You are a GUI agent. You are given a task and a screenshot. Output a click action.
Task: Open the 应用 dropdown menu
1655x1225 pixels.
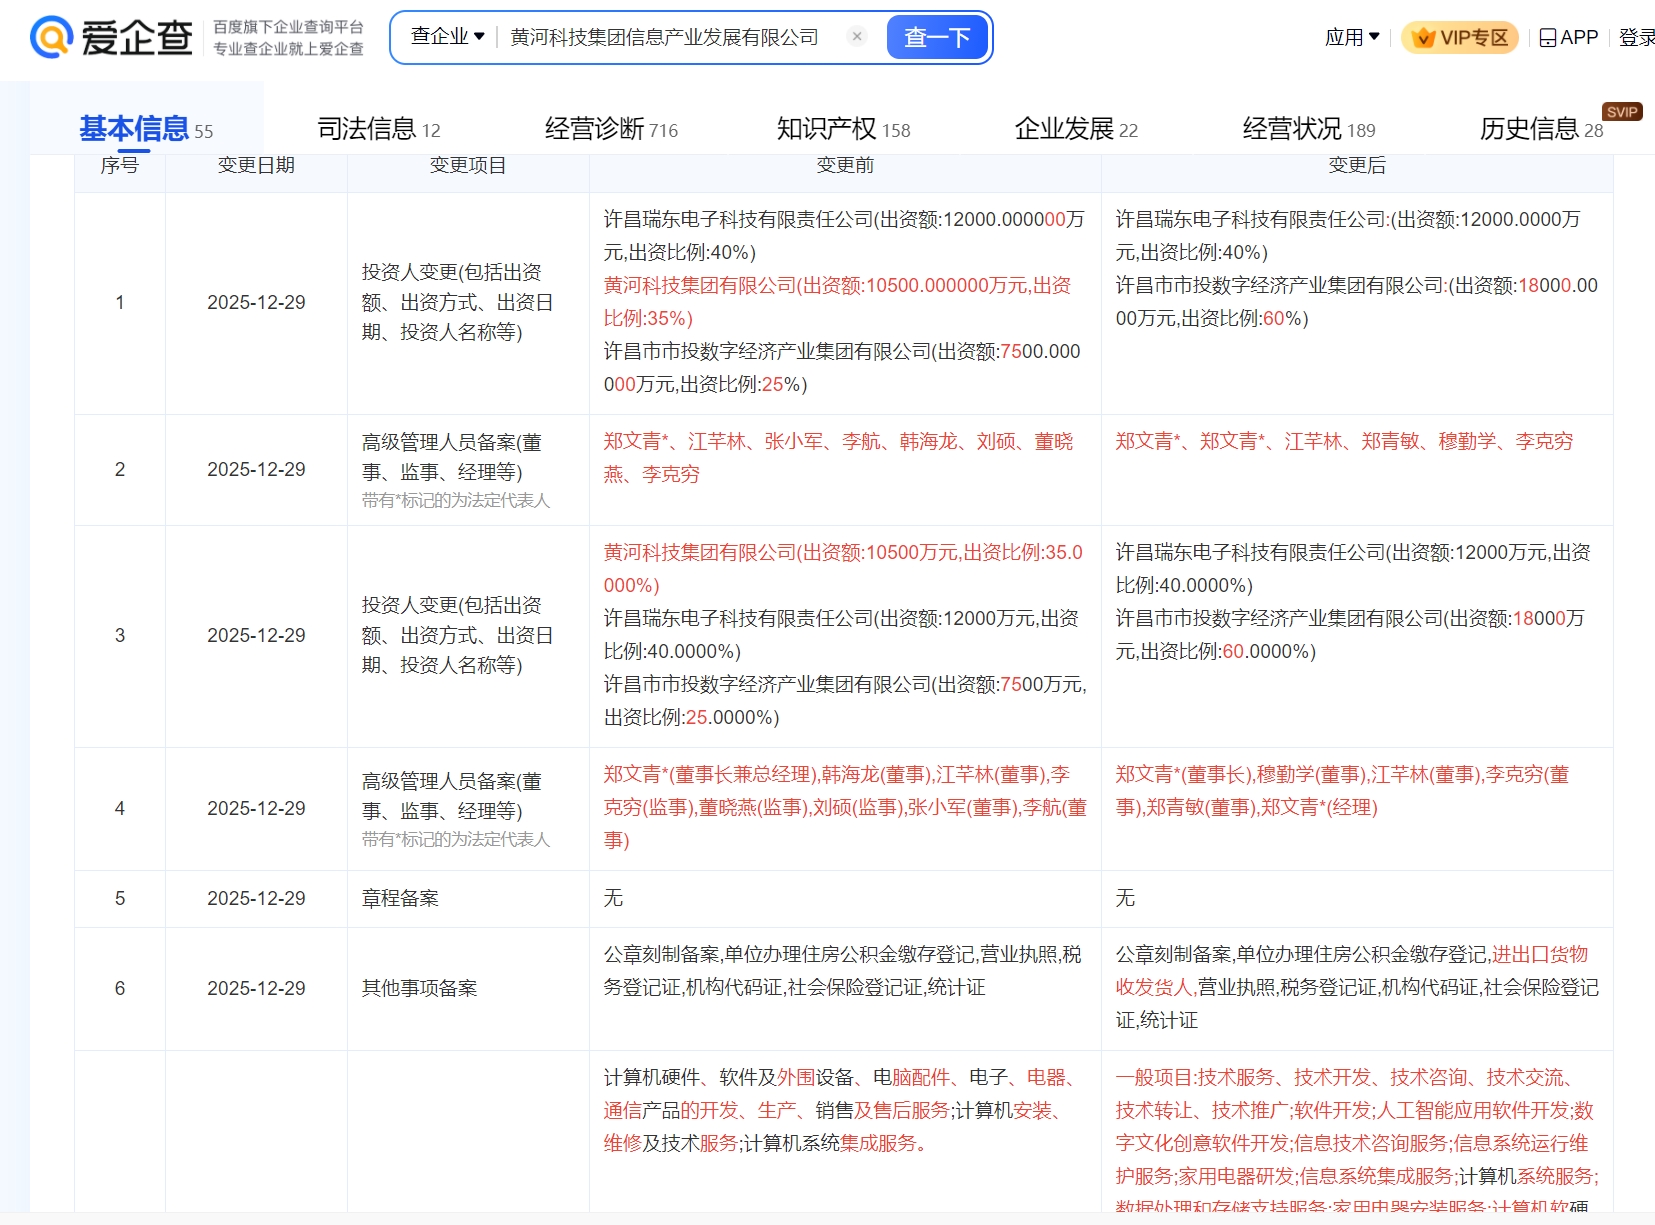coord(1352,38)
